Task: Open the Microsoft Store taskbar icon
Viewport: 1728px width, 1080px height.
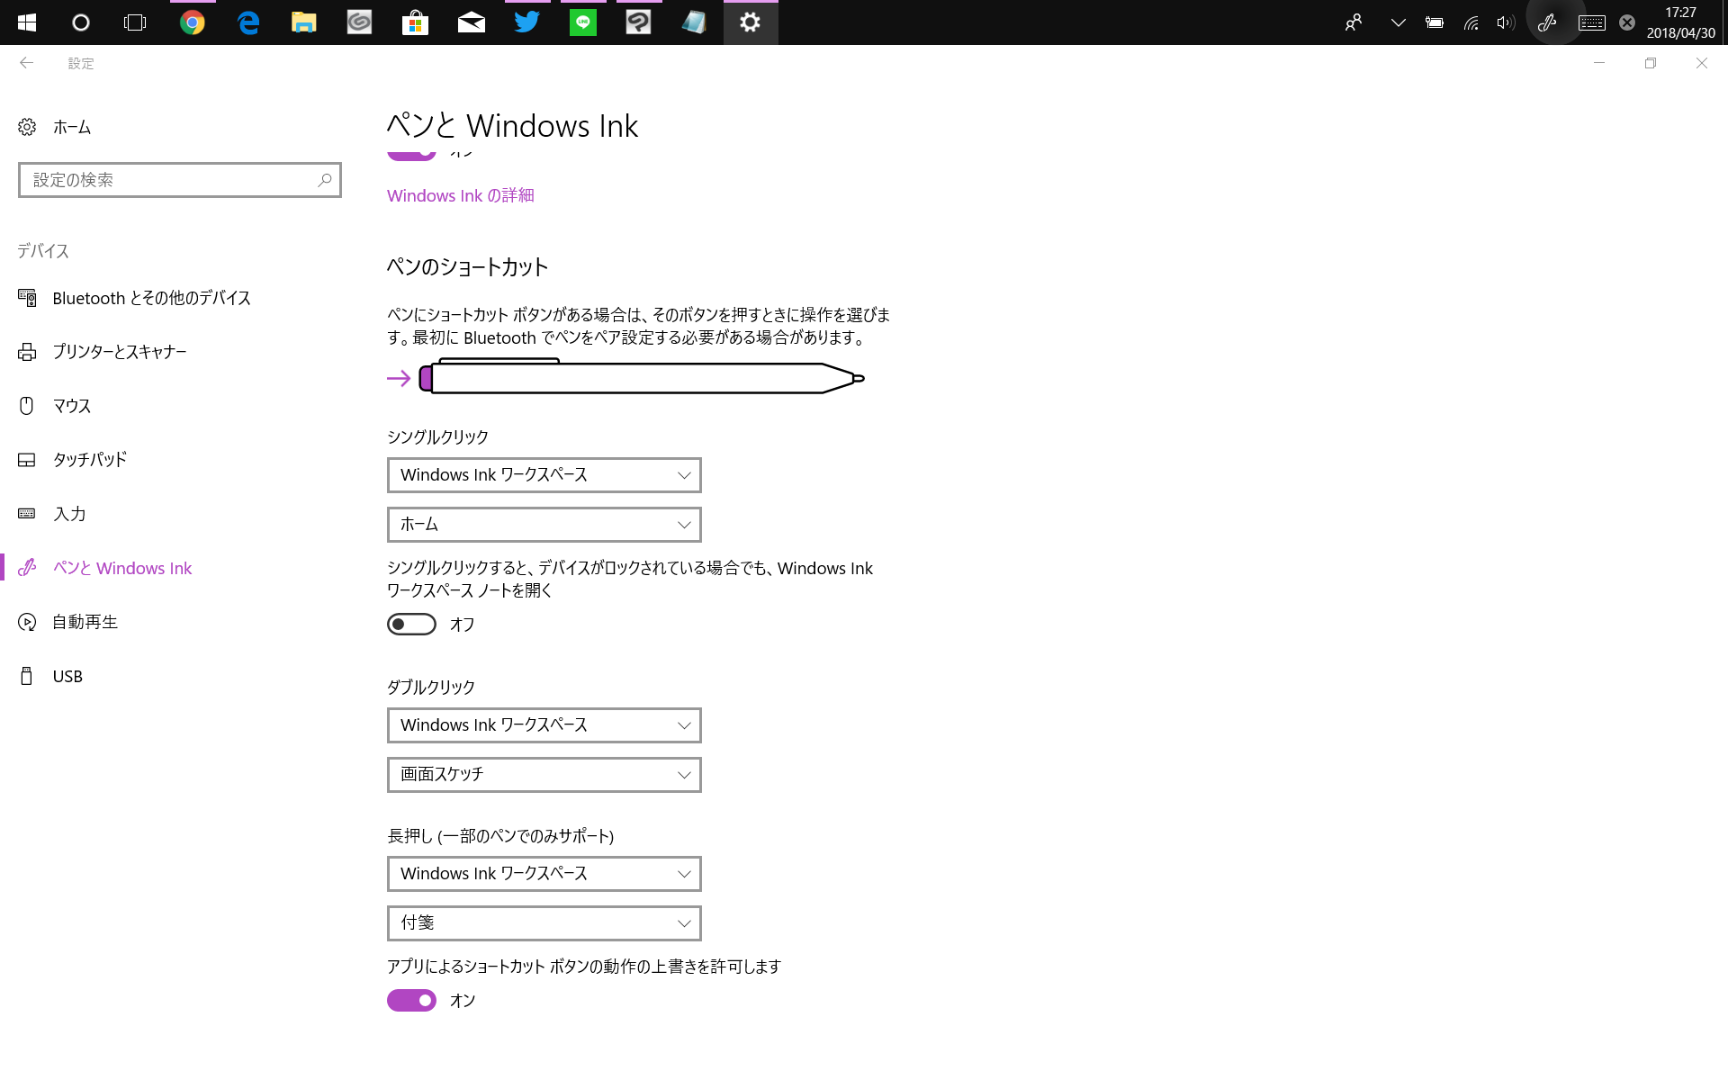Action: [x=415, y=22]
